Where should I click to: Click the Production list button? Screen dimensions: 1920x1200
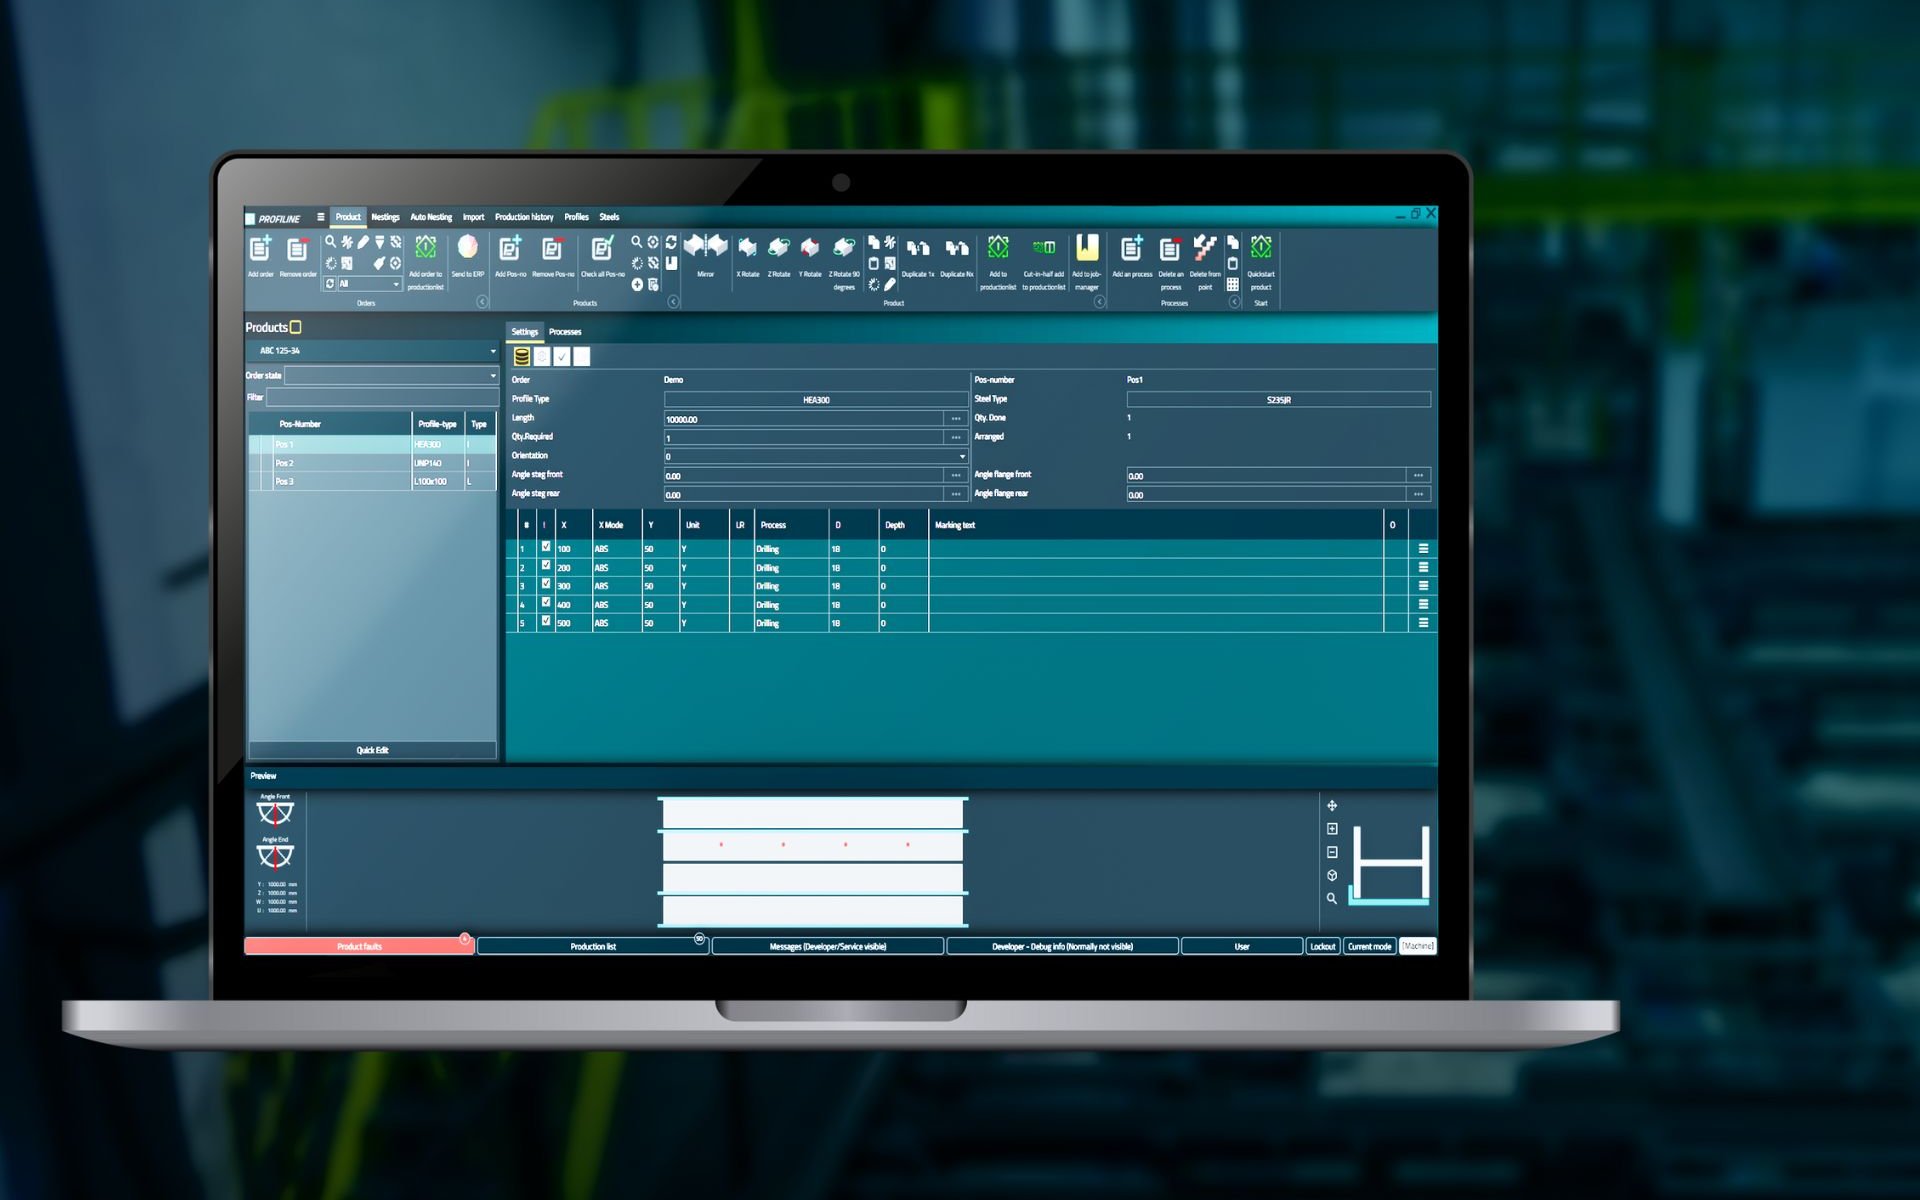point(592,946)
